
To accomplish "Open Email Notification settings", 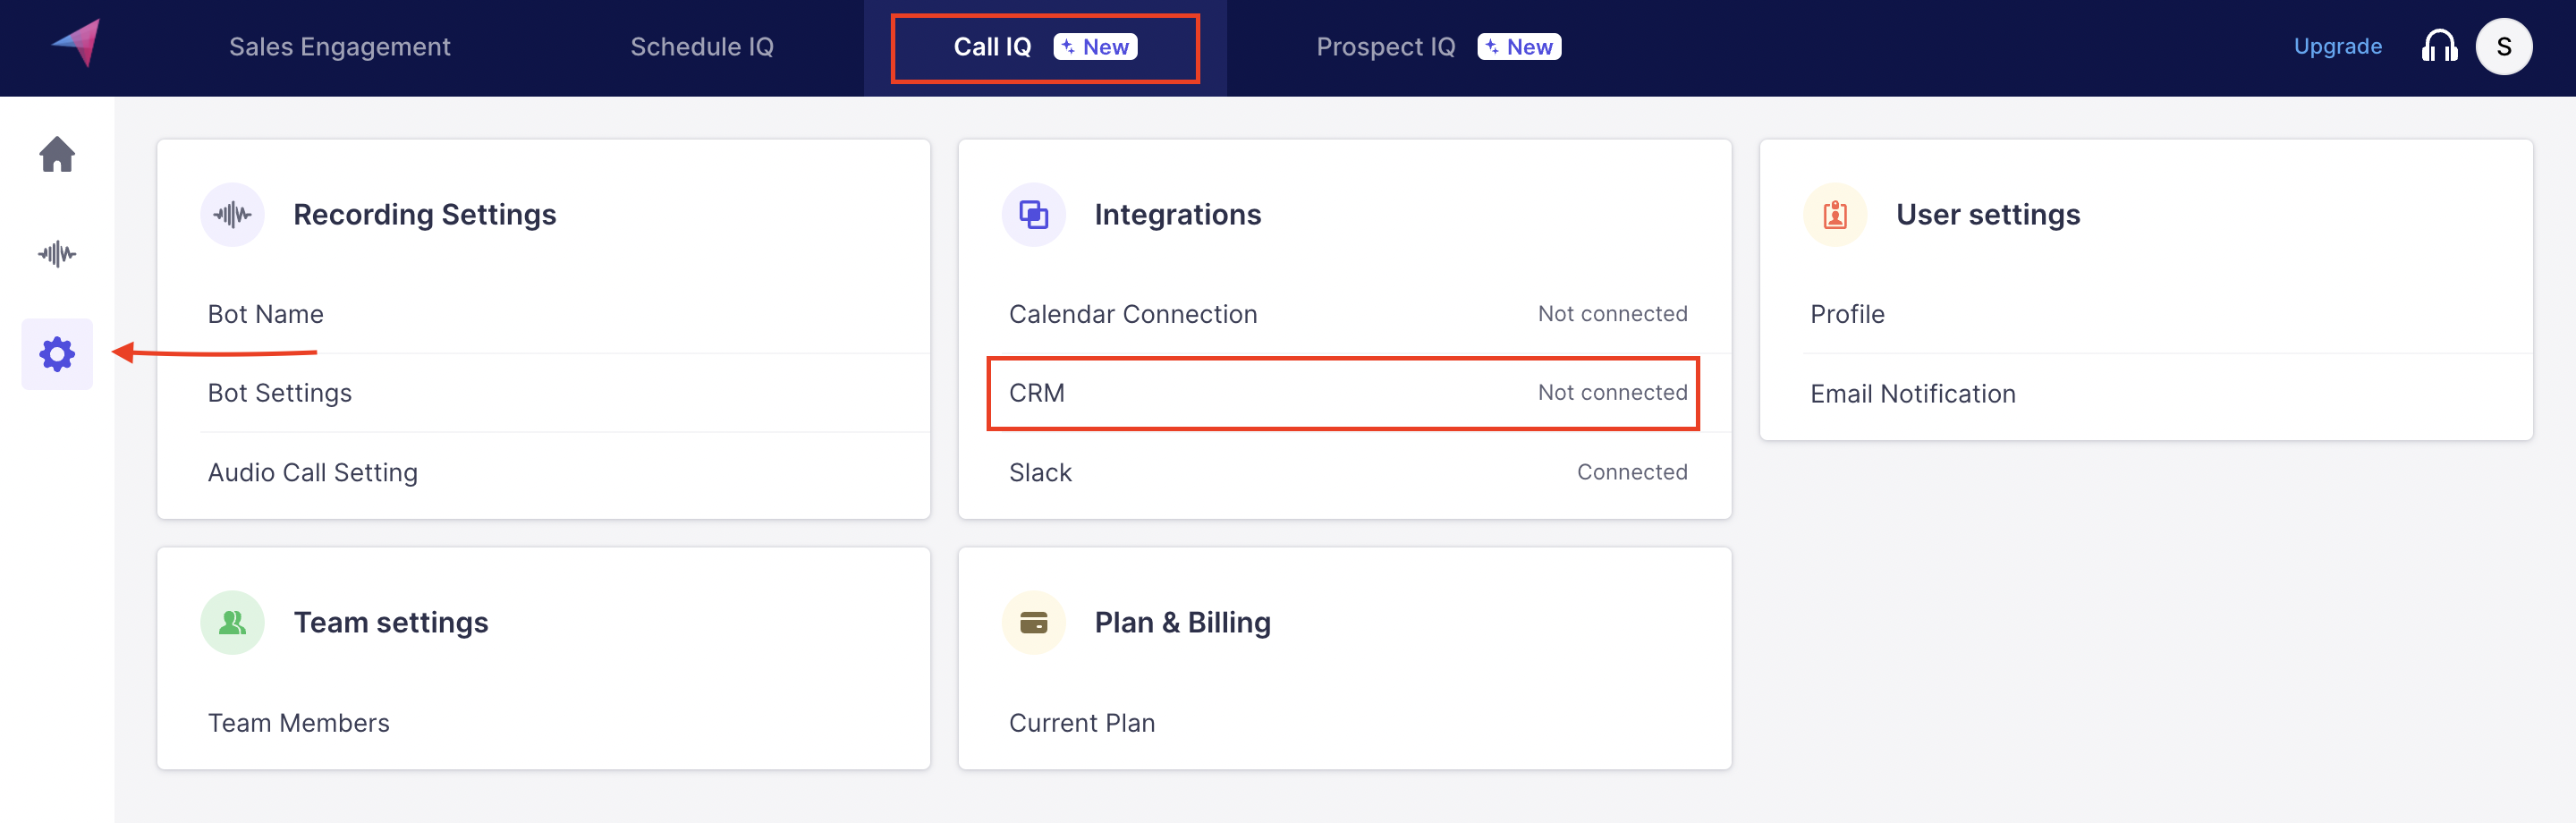I will click(1912, 394).
